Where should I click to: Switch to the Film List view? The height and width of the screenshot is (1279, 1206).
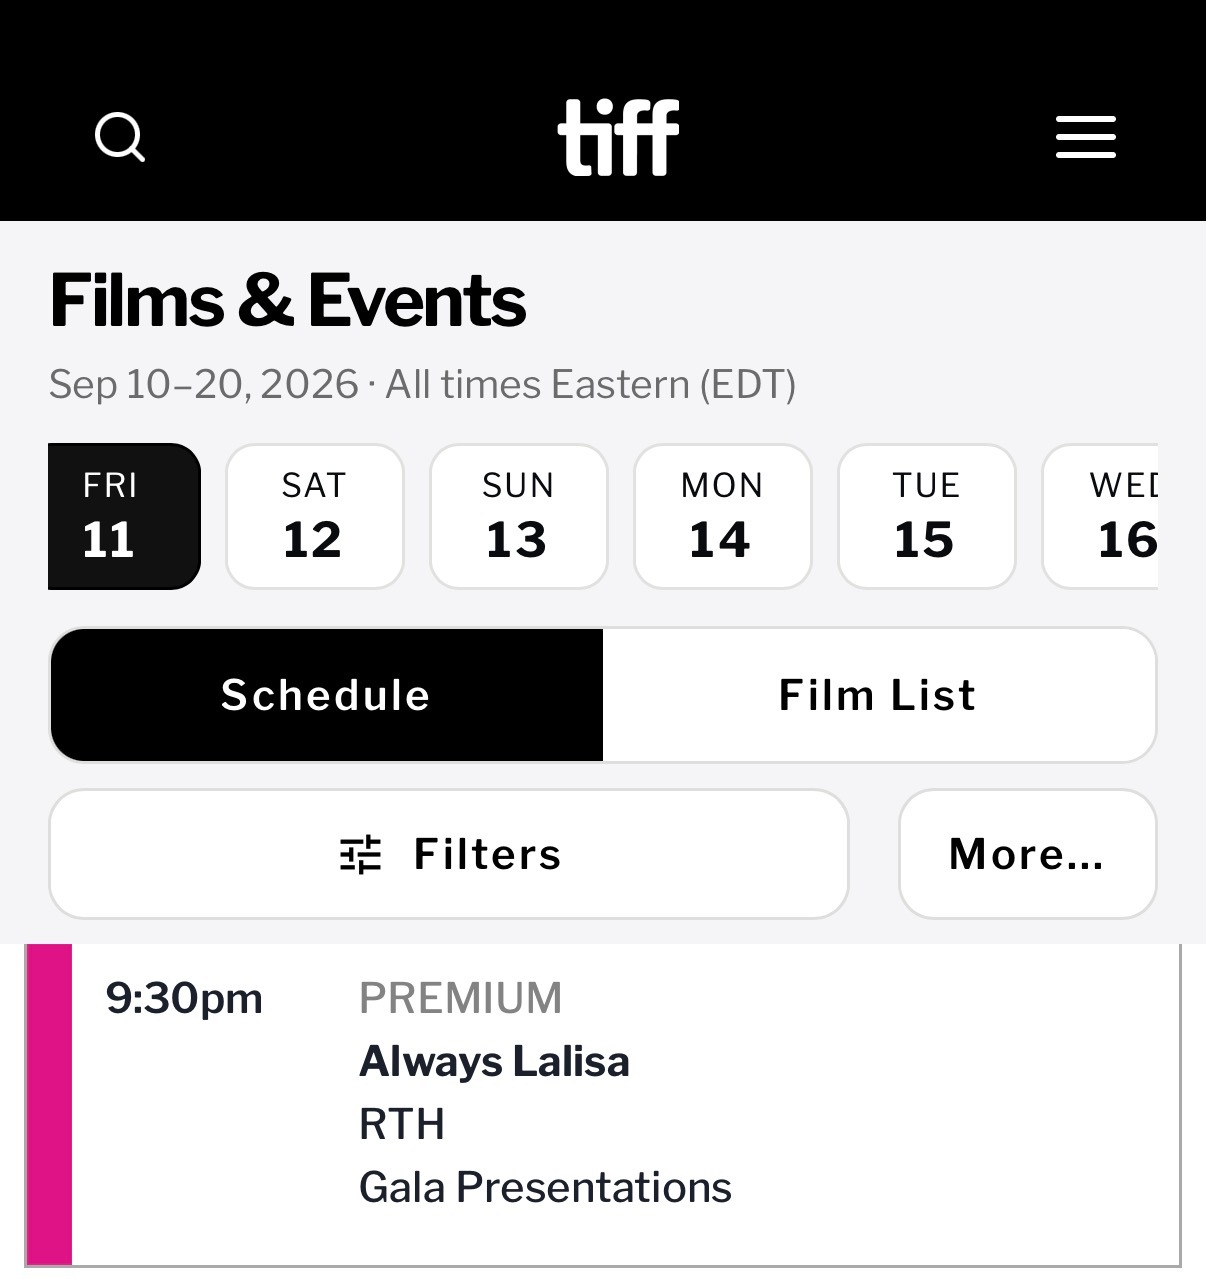879,695
